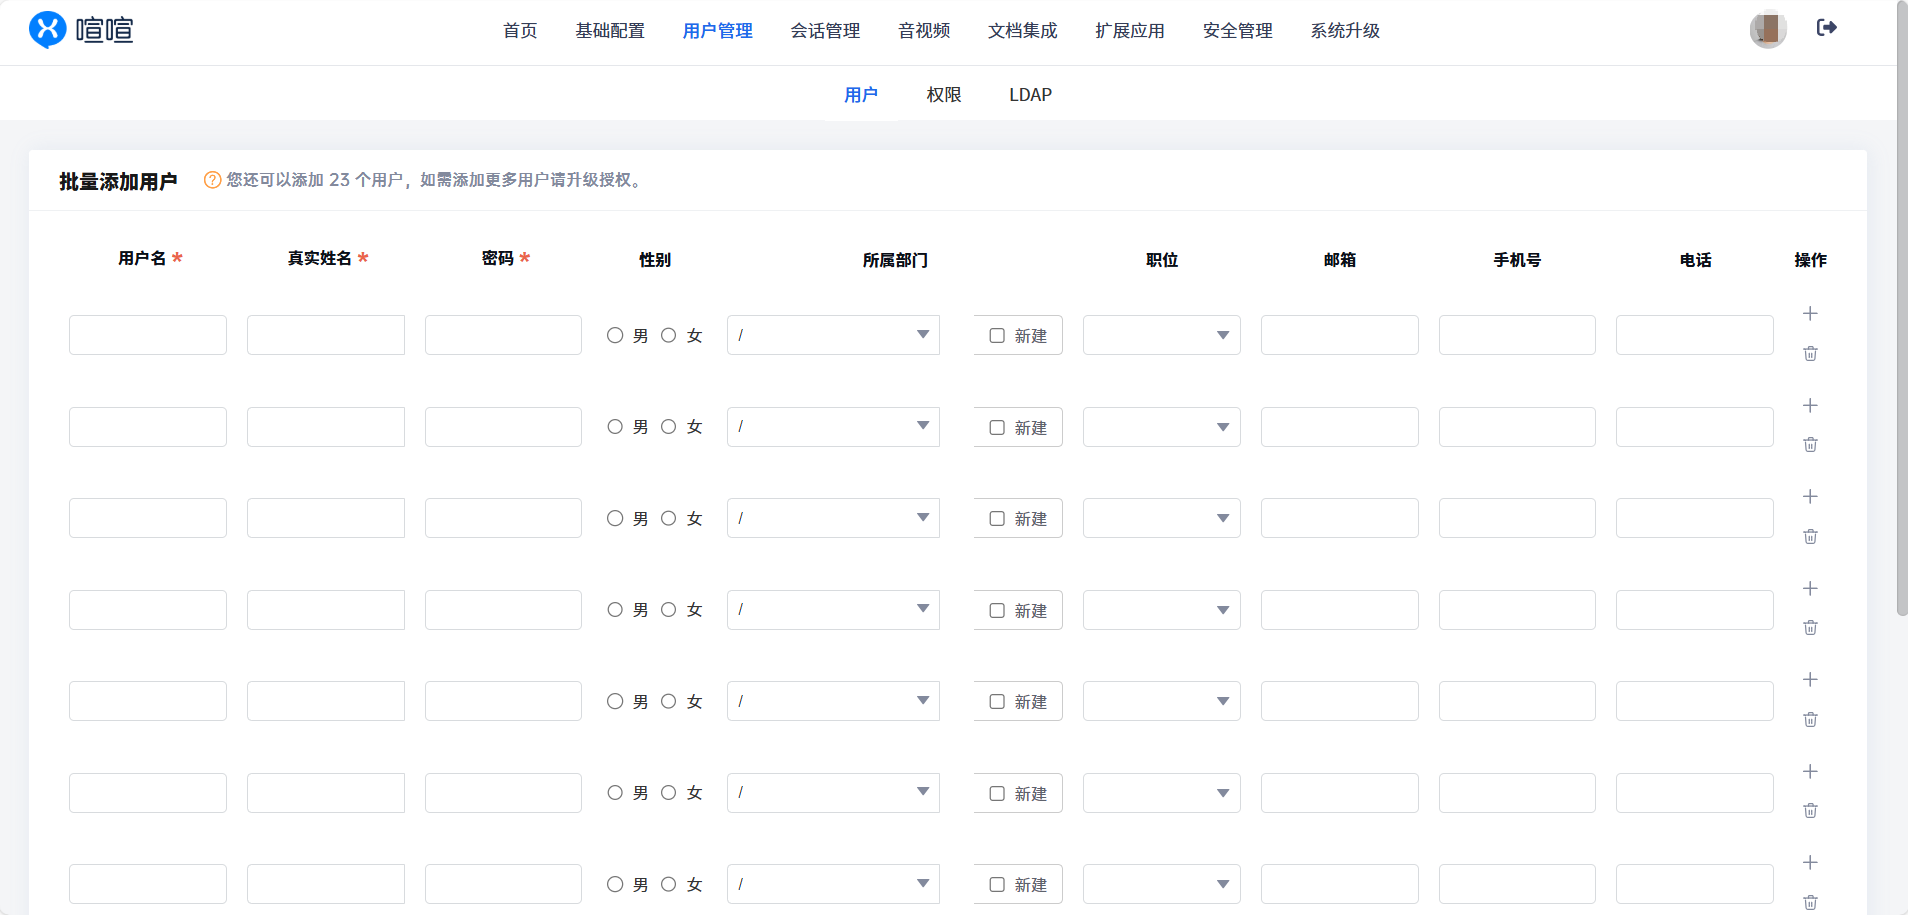Expand the position dropdown in the second row
This screenshot has width=1908, height=915.
point(1161,427)
